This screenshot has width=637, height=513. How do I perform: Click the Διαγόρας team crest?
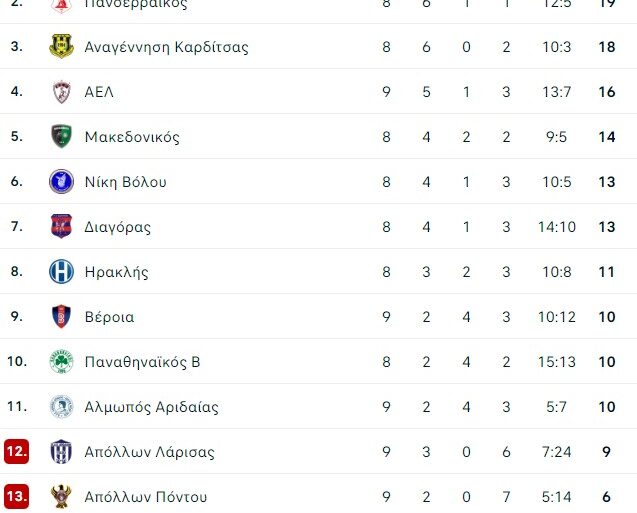point(61,227)
